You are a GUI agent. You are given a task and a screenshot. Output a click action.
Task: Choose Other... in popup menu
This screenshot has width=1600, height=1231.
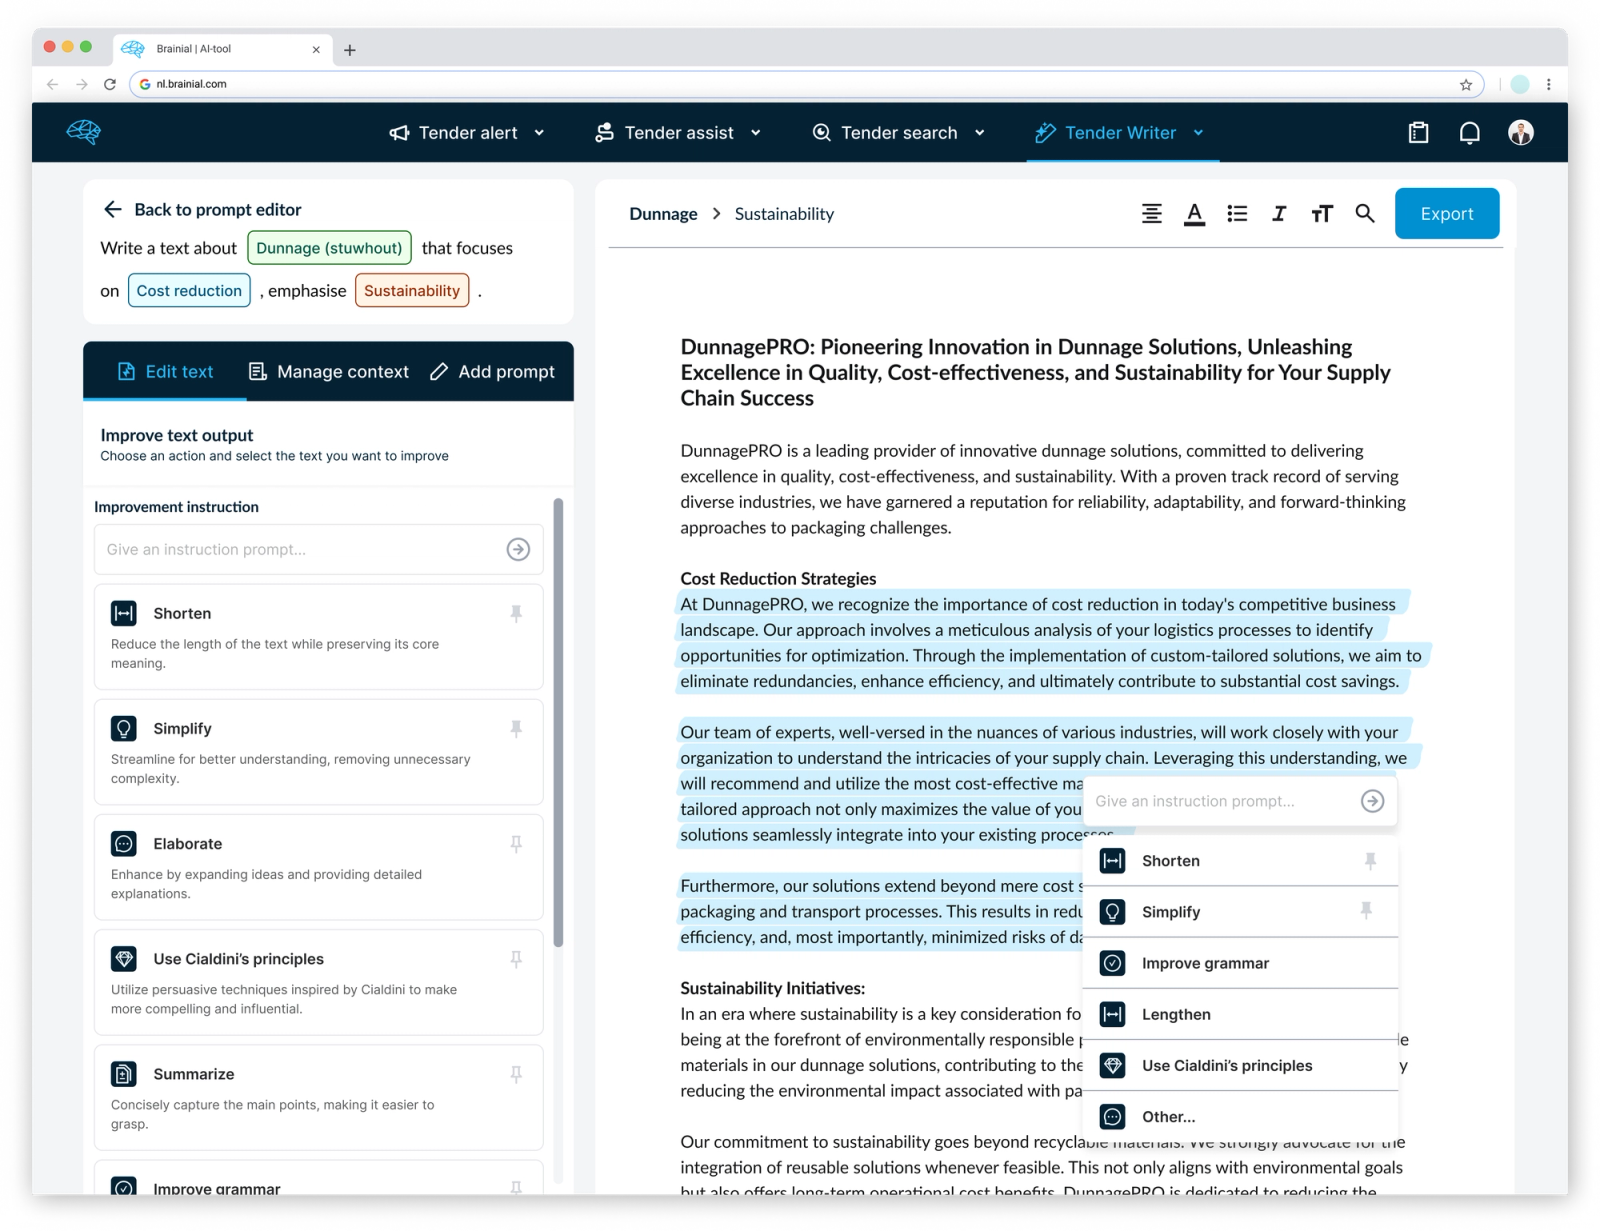click(1240, 1116)
